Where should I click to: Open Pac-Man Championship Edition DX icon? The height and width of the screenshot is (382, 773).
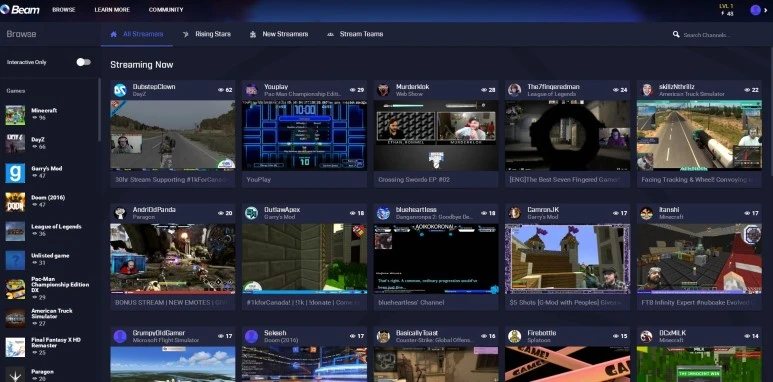point(15,289)
